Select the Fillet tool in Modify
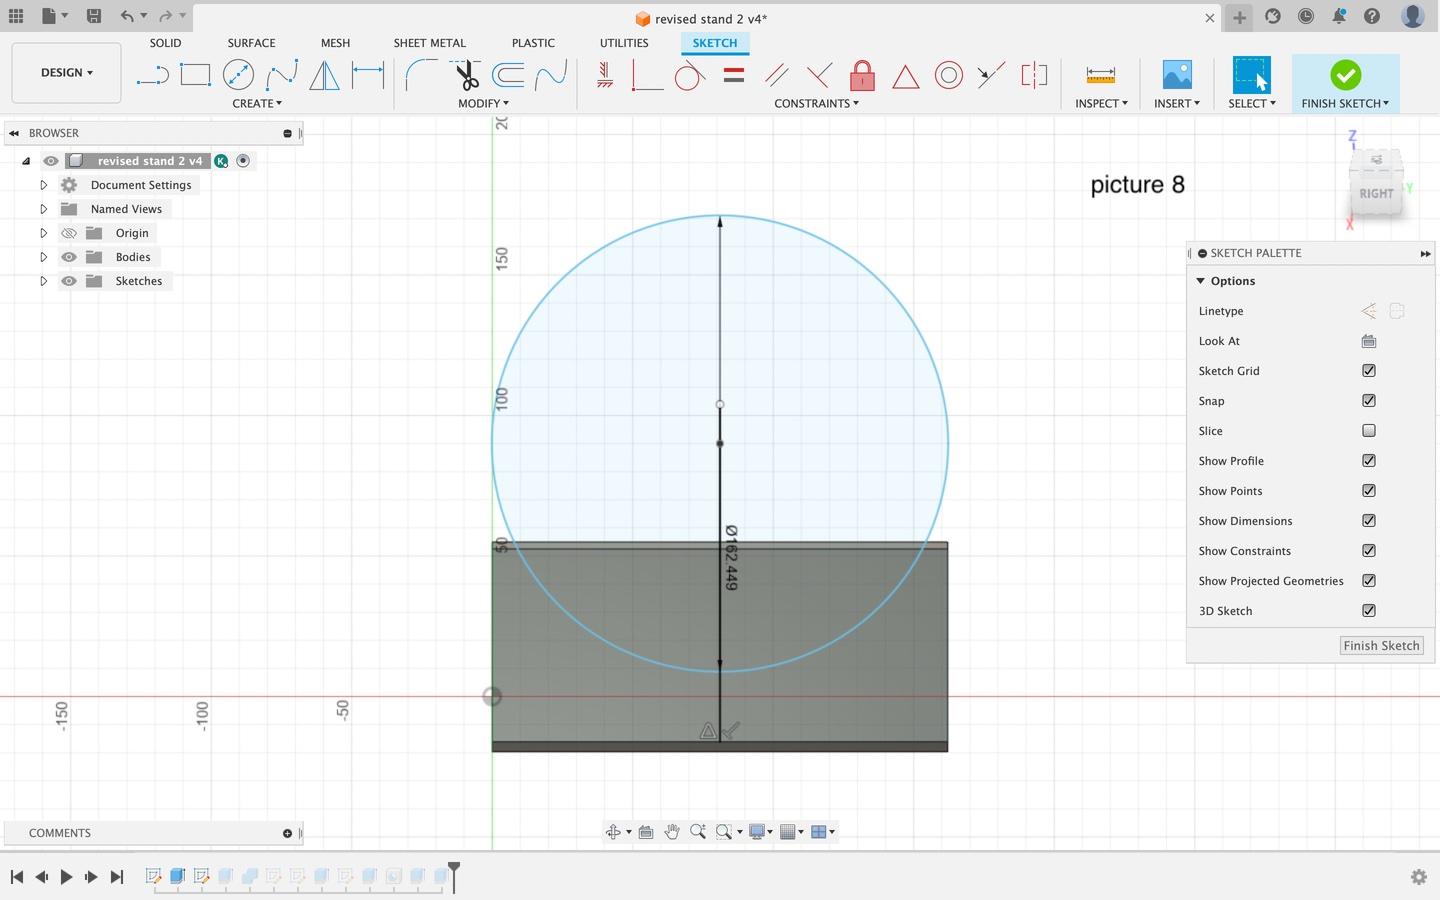The image size is (1440, 900). [x=421, y=75]
